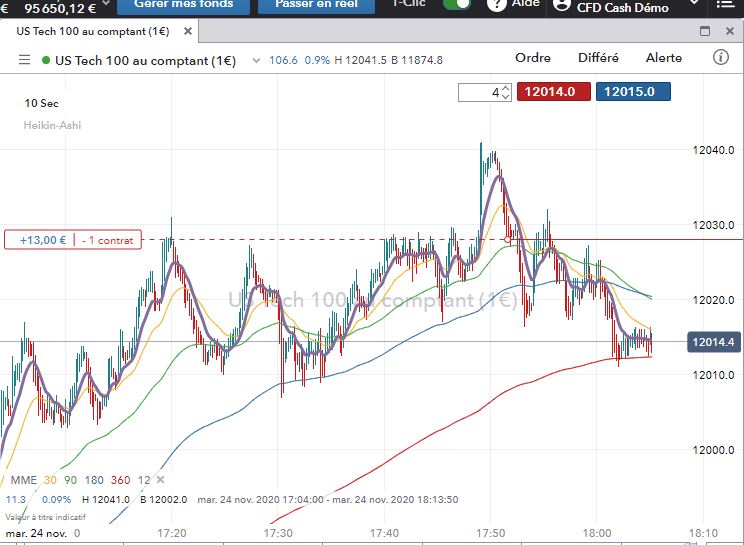The height and width of the screenshot is (545, 744).
Task: Click the current price tag 12014.4
Action: click(713, 342)
